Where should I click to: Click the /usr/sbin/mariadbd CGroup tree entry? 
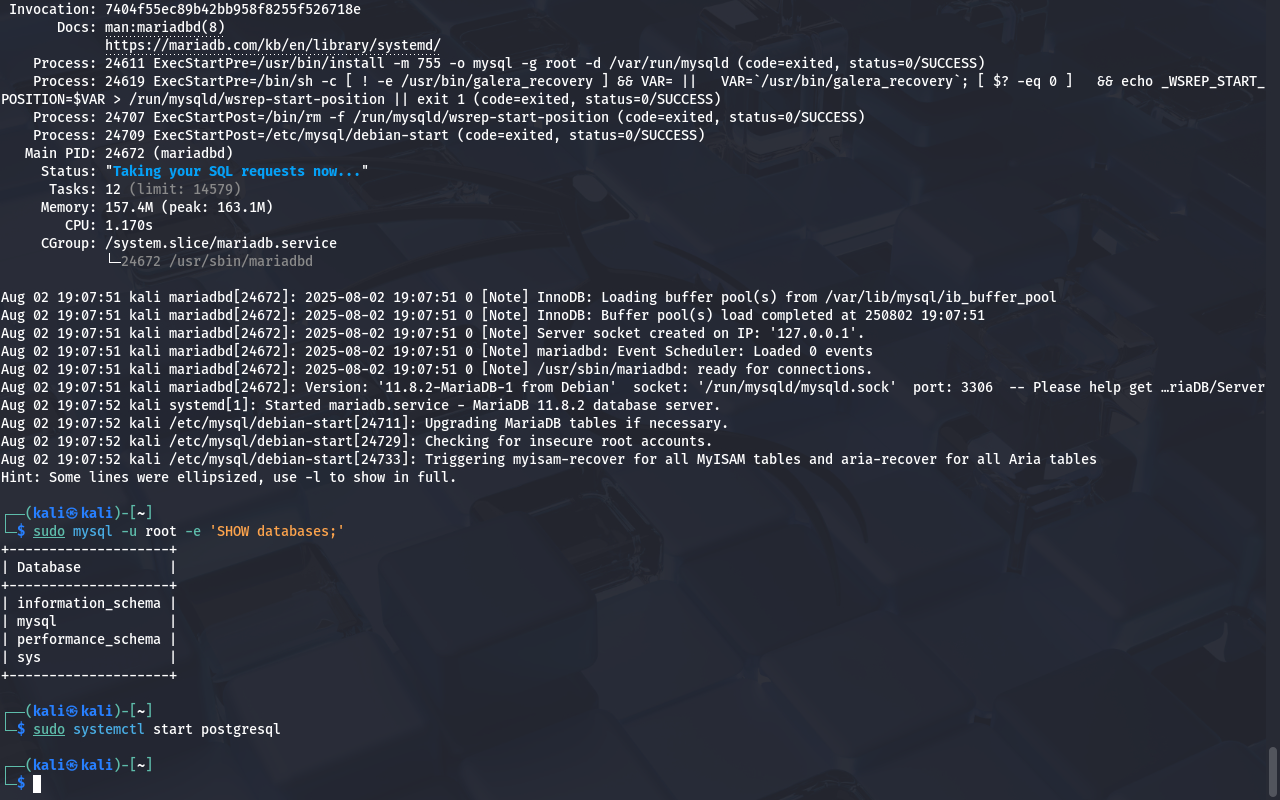pos(217,261)
